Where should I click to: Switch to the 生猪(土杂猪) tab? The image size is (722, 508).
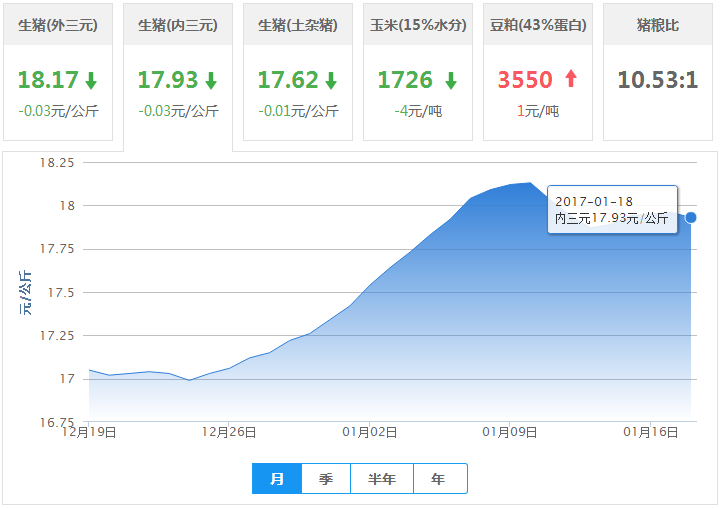[298, 25]
